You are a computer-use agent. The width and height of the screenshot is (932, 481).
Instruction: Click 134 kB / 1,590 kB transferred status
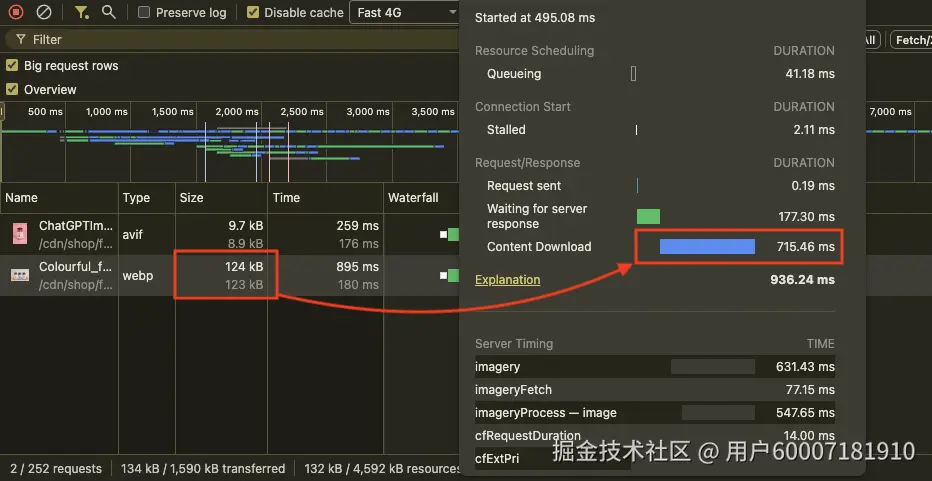[203, 469]
